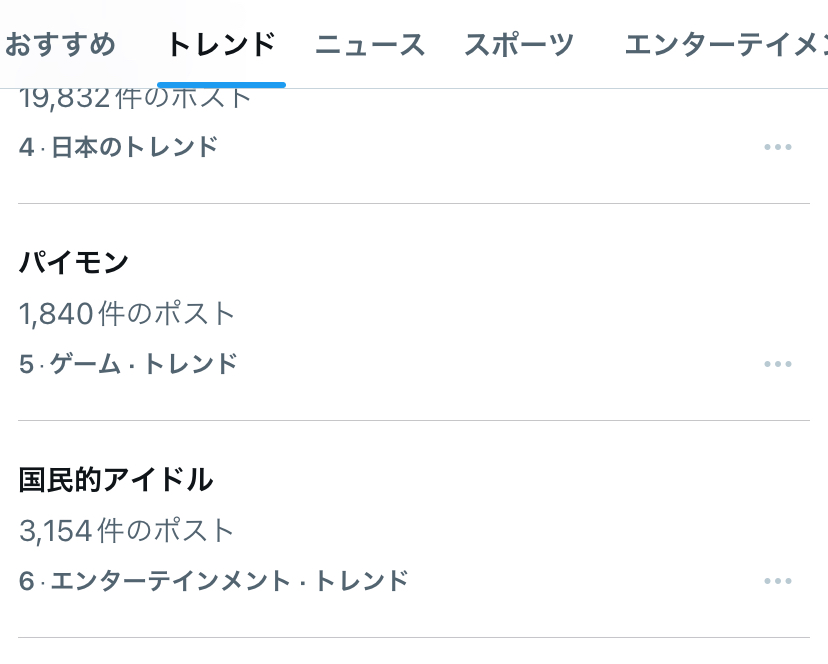Click the 19,832件のポスト count
The height and width of the screenshot is (664, 828).
click(135, 98)
